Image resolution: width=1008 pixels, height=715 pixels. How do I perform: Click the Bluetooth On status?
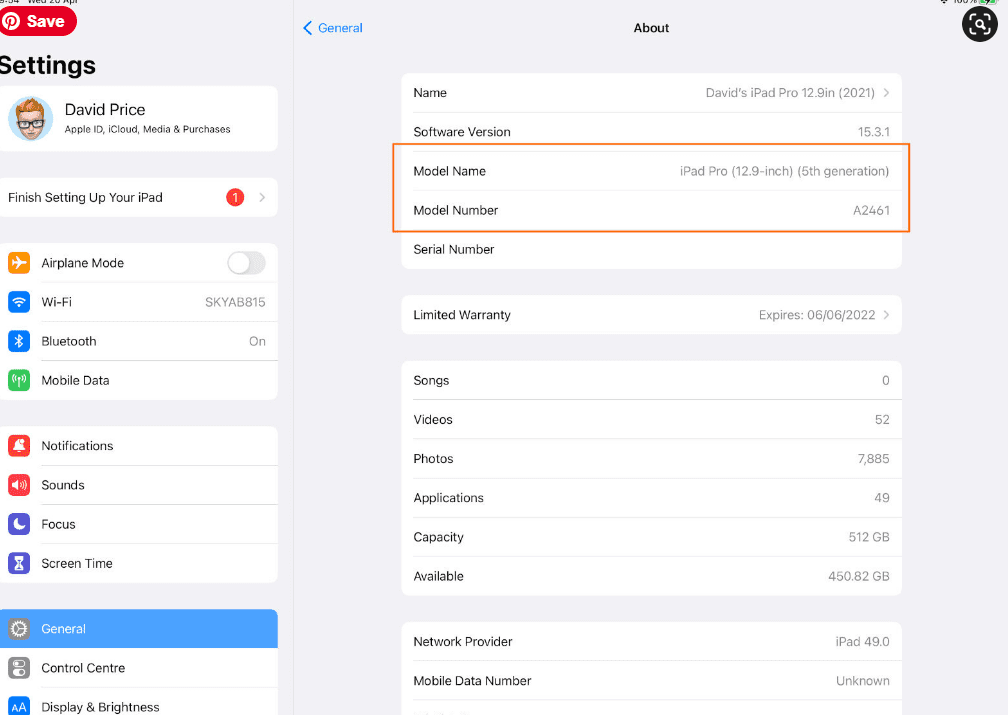pyautogui.click(x=257, y=341)
